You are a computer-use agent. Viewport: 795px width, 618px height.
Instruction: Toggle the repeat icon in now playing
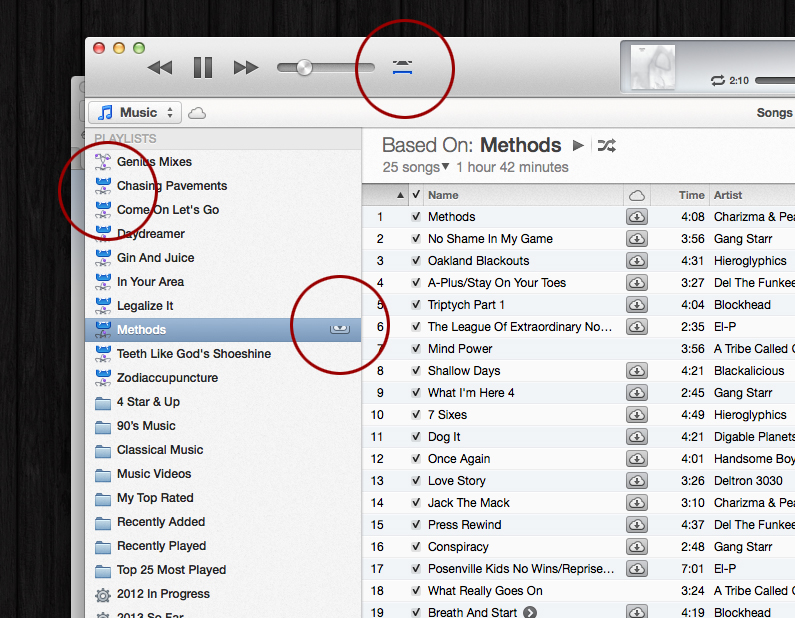click(717, 81)
